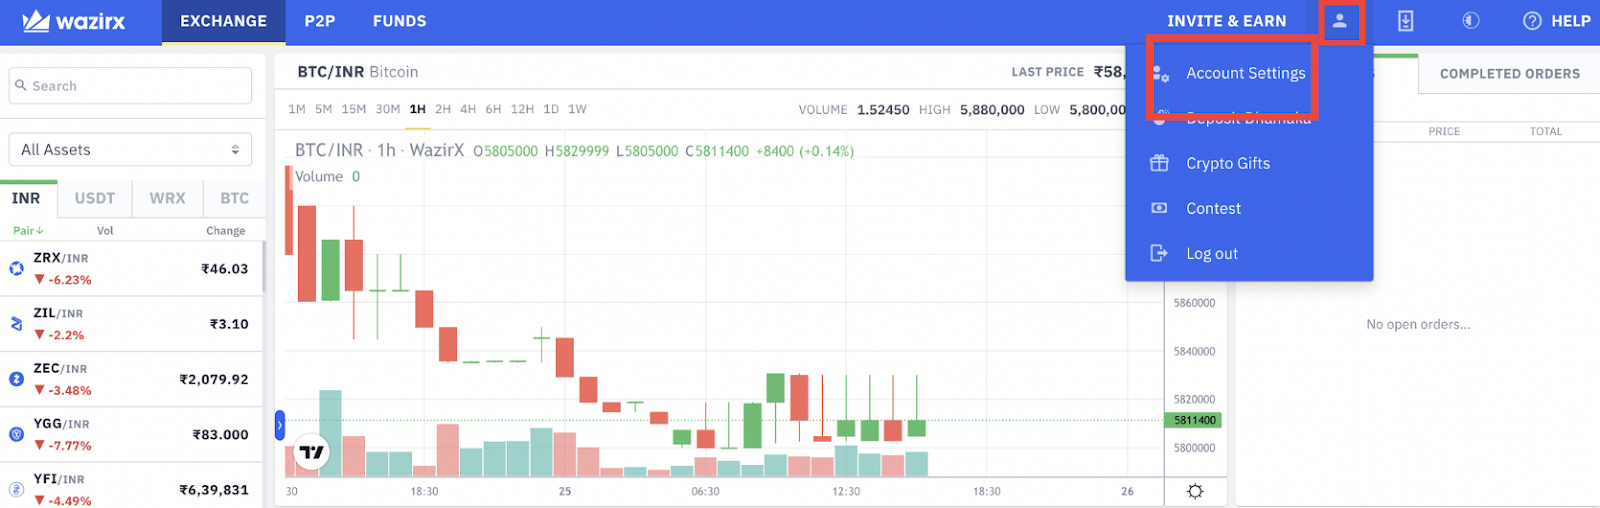Click the WazirX logo

pyautogui.click(x=74, y=21)
